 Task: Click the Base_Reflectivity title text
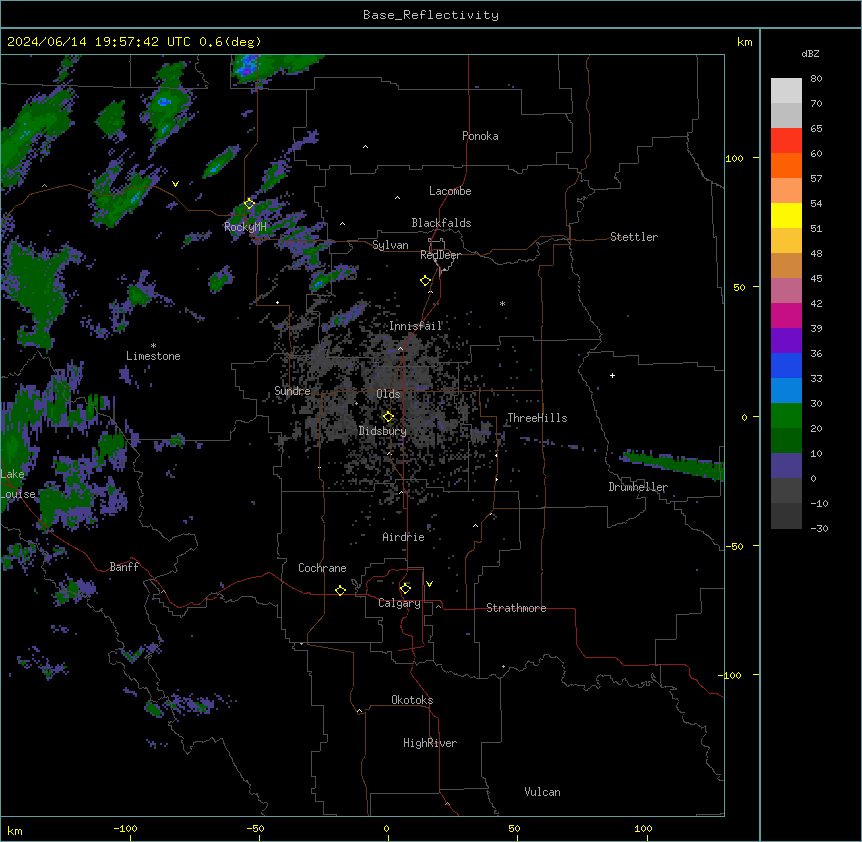pos(431,15)
